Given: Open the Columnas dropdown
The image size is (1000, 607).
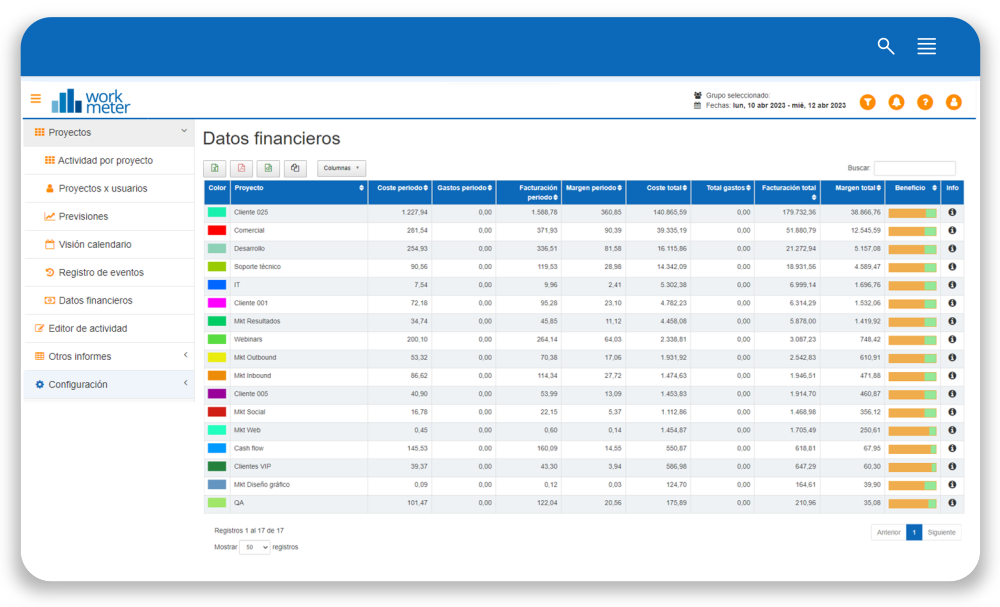Looking at the screenshot, I should 341,169.
